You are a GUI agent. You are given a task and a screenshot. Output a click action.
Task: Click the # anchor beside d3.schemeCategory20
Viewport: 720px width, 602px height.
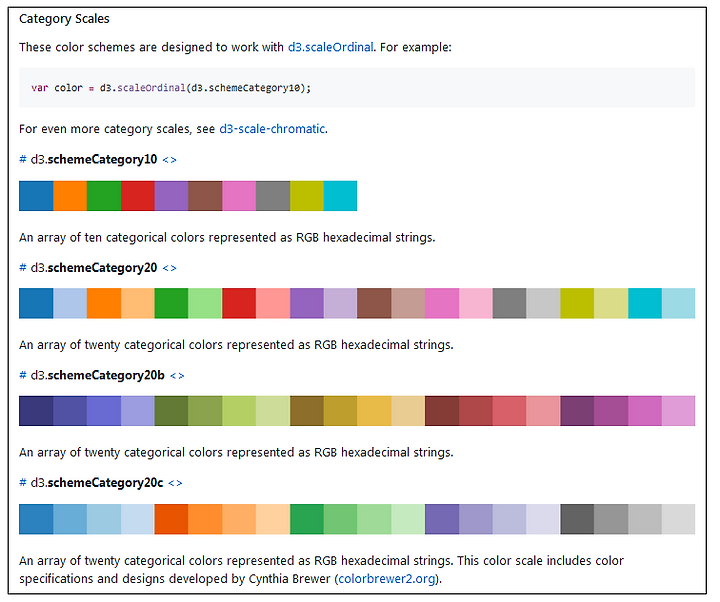click(22, 267)
